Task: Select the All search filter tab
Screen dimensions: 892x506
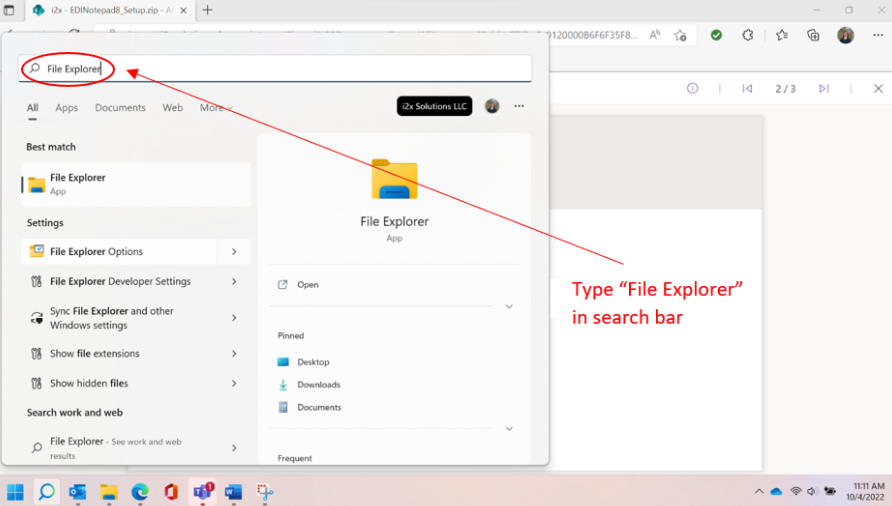Action: tap(32, 108)
